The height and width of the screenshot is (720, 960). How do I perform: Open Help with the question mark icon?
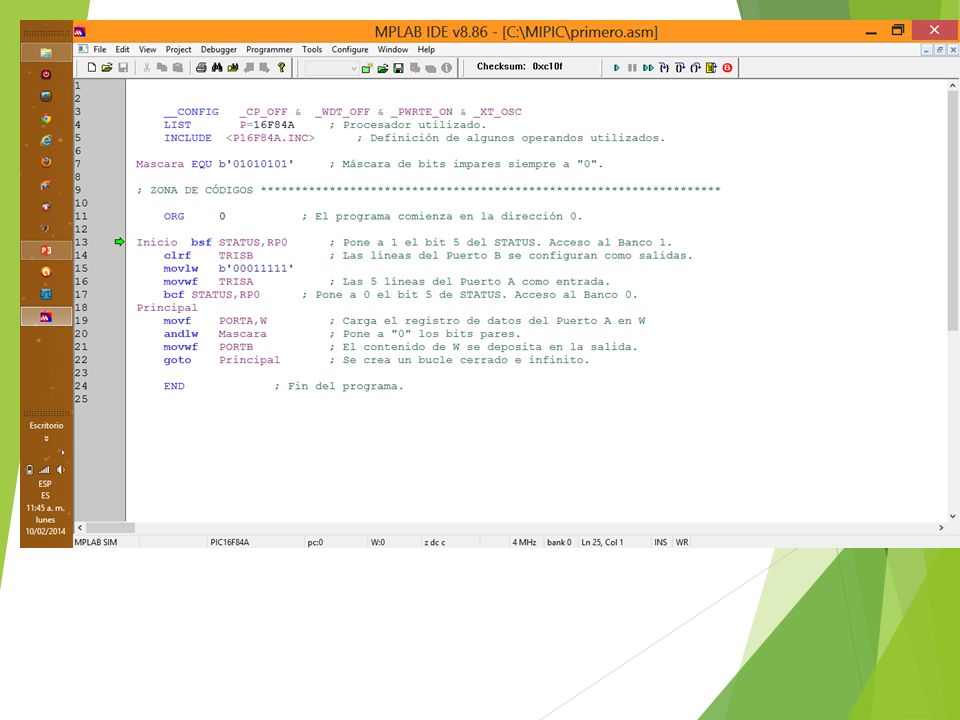[x=281, y=67]
